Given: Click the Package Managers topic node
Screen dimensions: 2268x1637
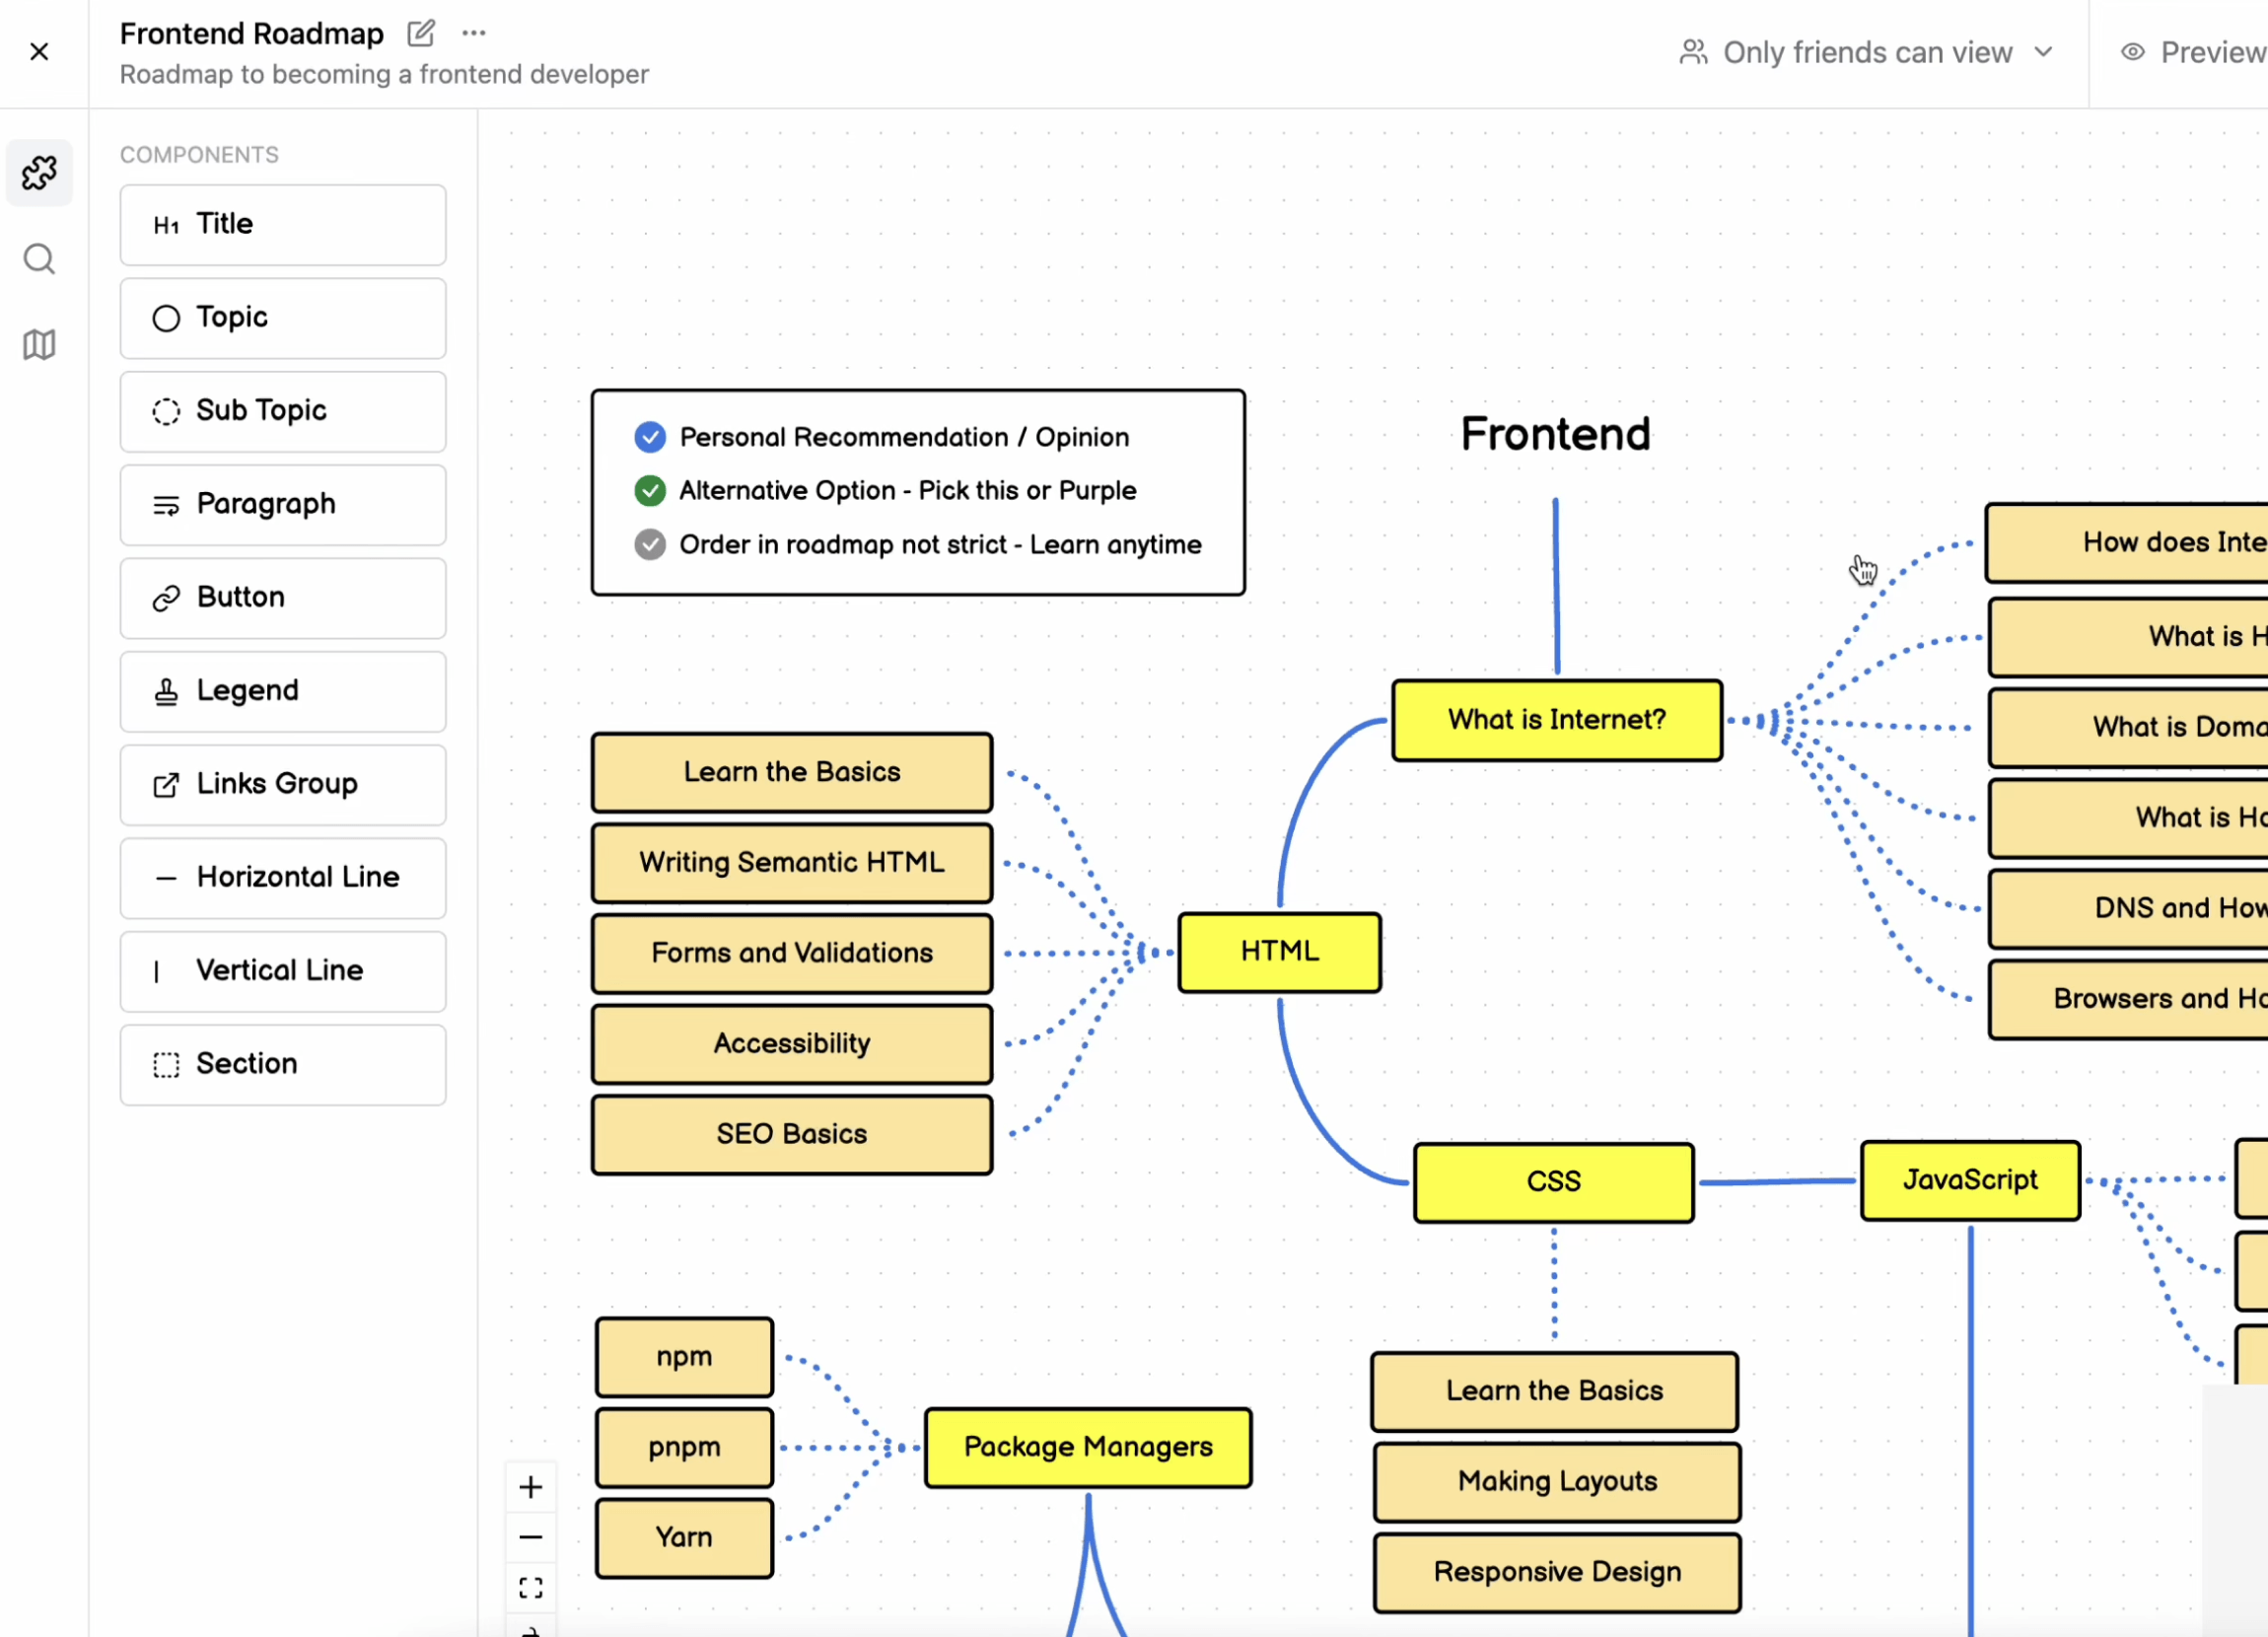Looking at the screenshot, I should click(x=1087, y=1447).
